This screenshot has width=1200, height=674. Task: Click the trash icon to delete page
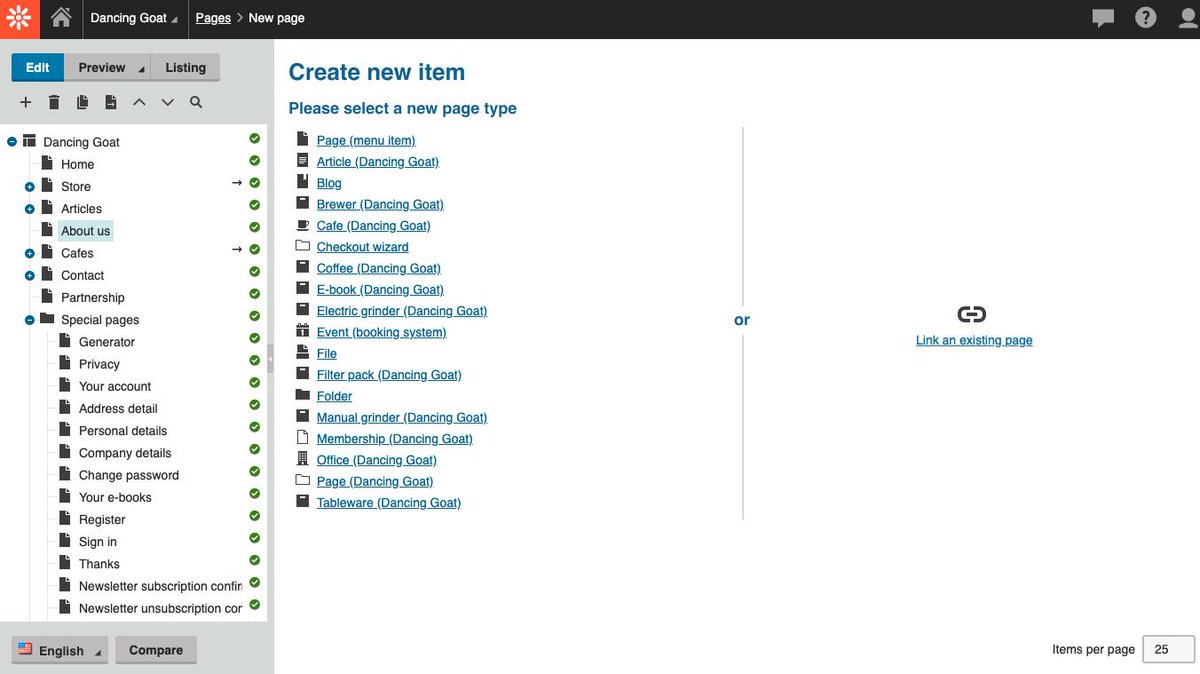tap(54, 102)
